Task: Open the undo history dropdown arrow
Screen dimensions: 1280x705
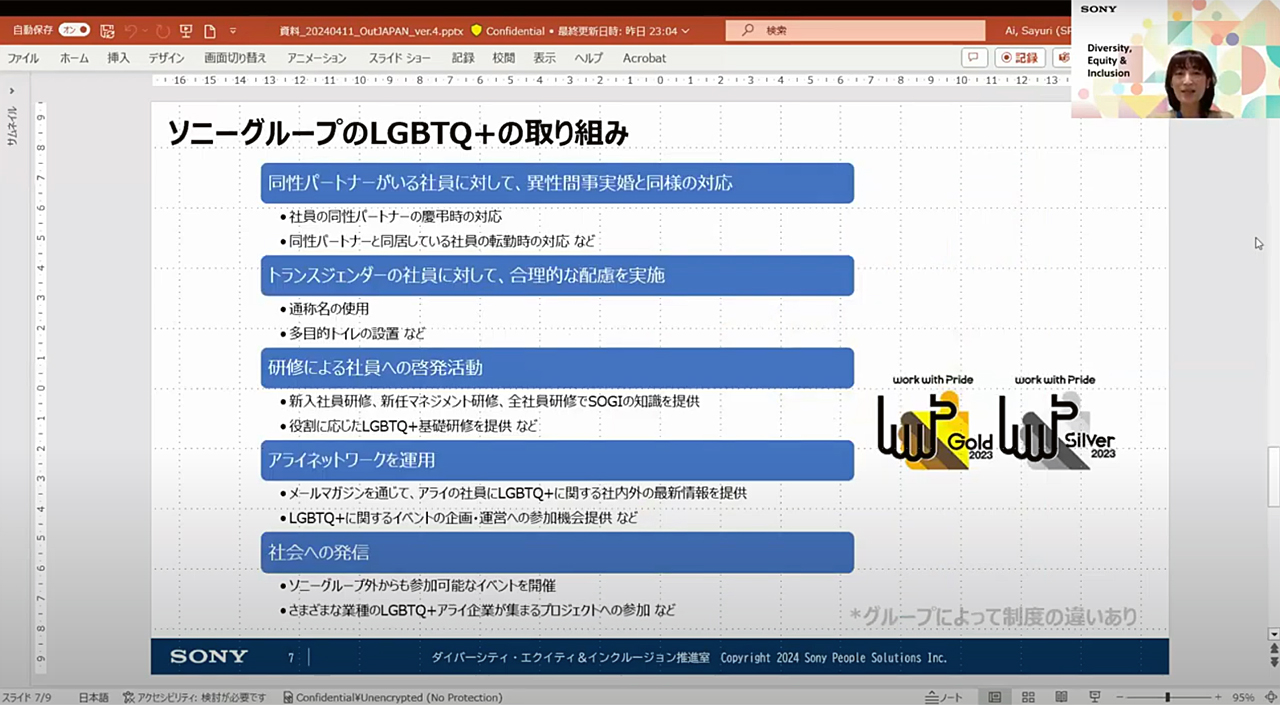Action: (146, 31)
